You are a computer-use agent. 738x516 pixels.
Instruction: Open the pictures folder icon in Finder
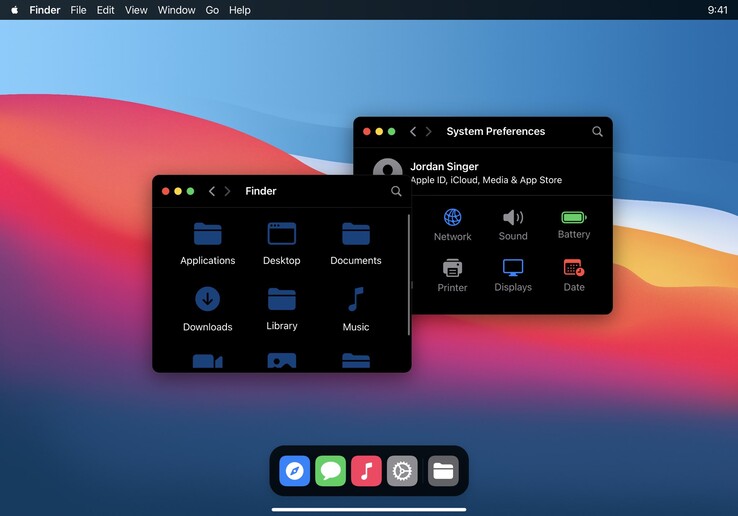click(x=281, y=361)
